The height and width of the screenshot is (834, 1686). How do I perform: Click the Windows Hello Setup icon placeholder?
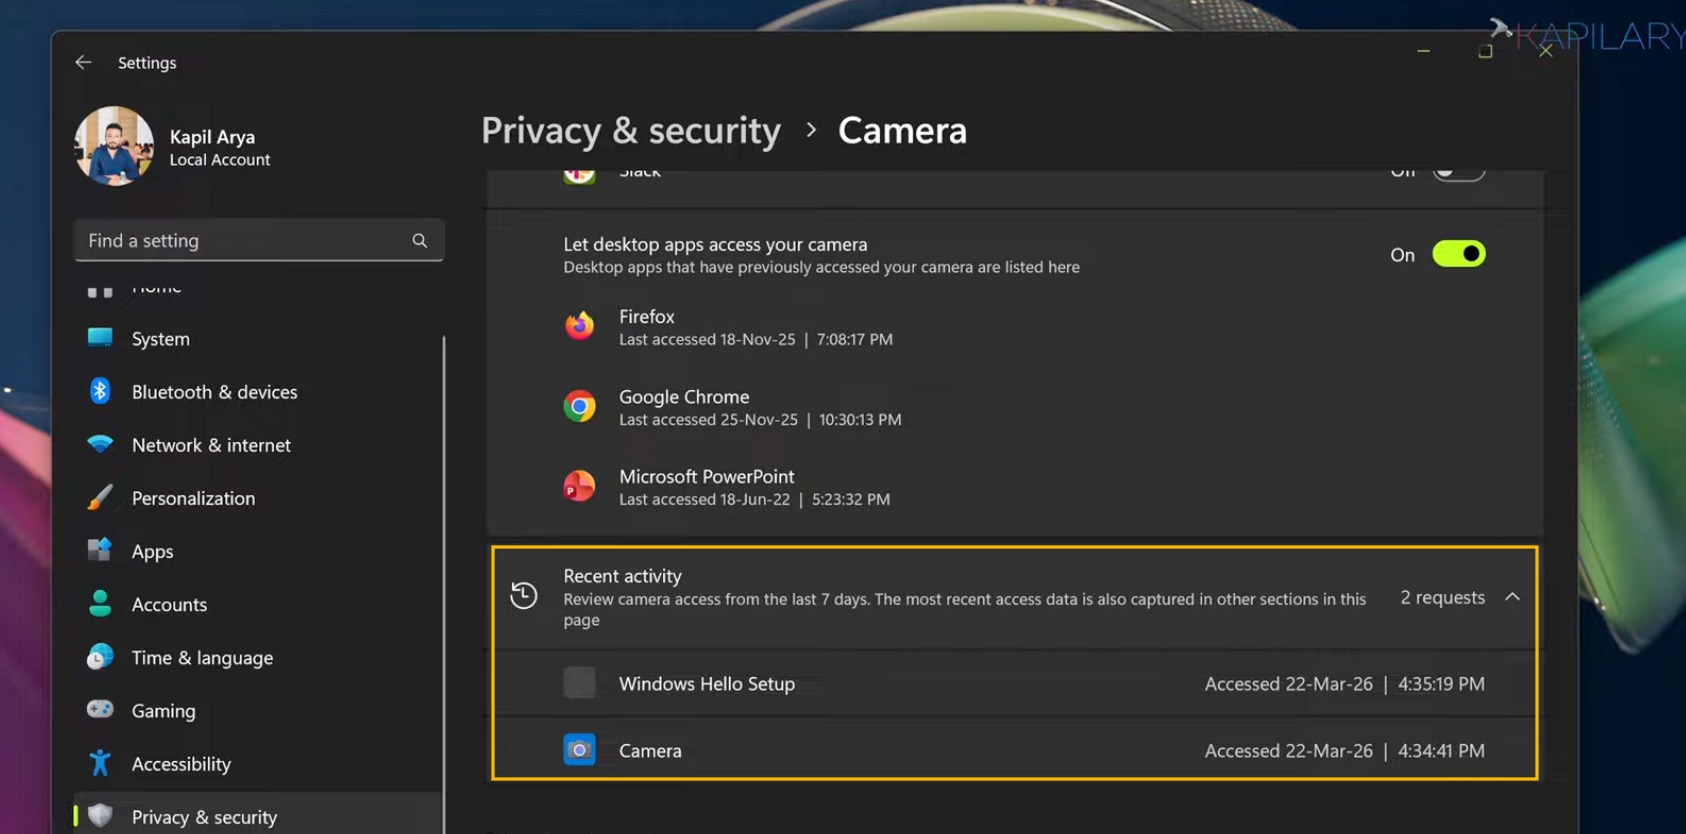point(579,683)
